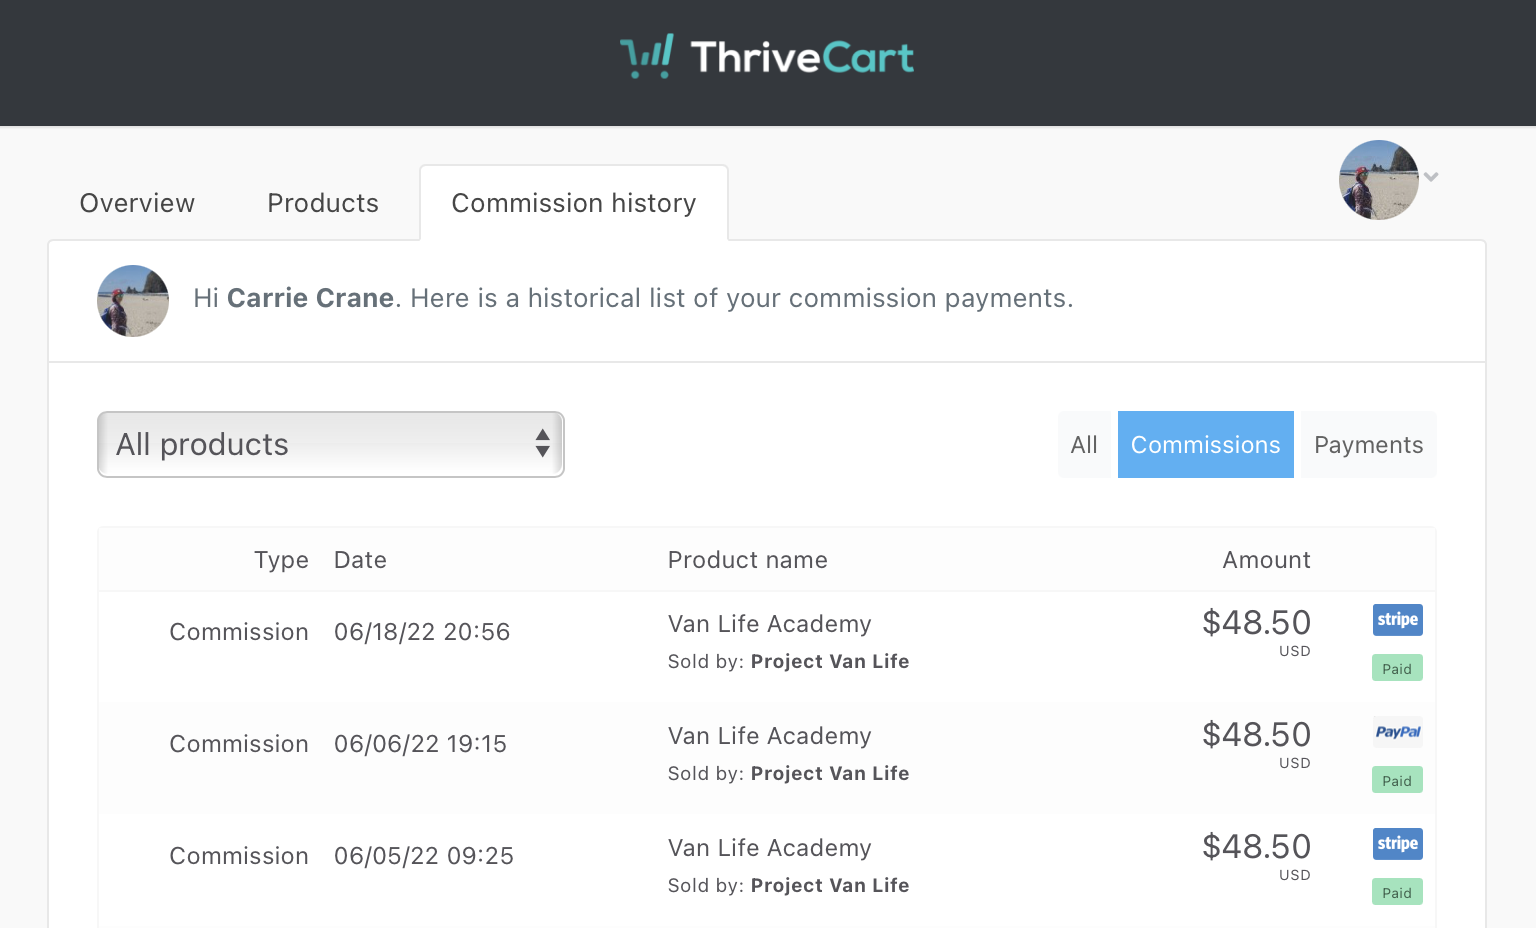Open the All products dropdown
Screen dimensions: 1536x928
[331, 444]
